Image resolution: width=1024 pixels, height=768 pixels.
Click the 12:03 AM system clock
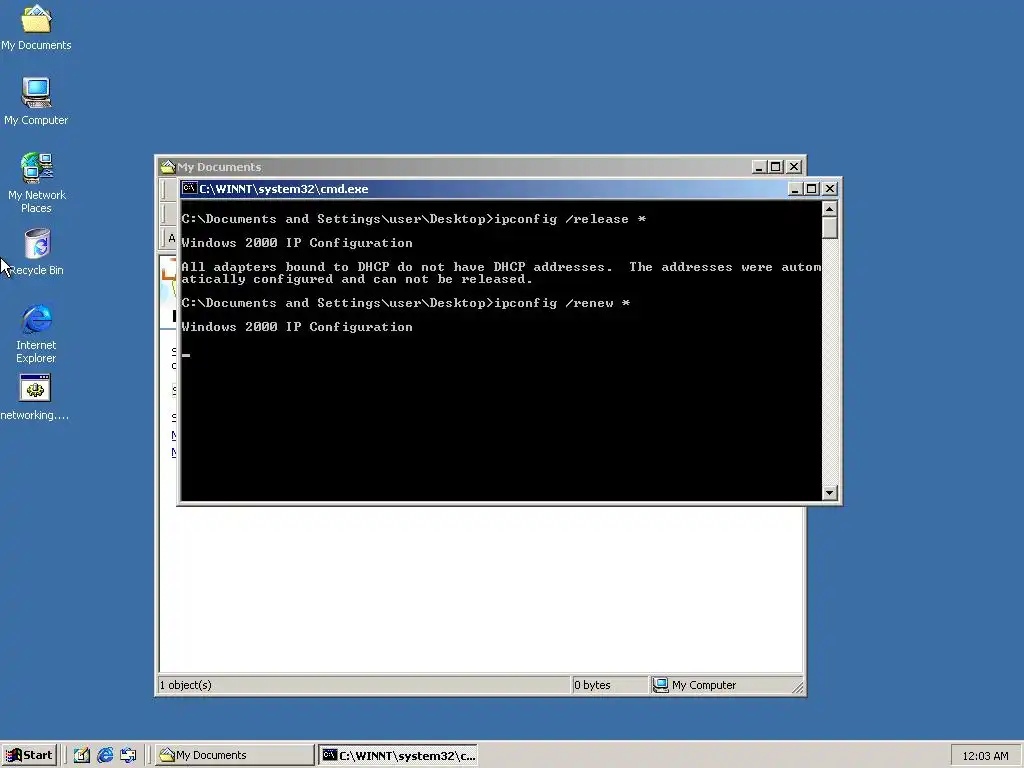pos(985,756)
